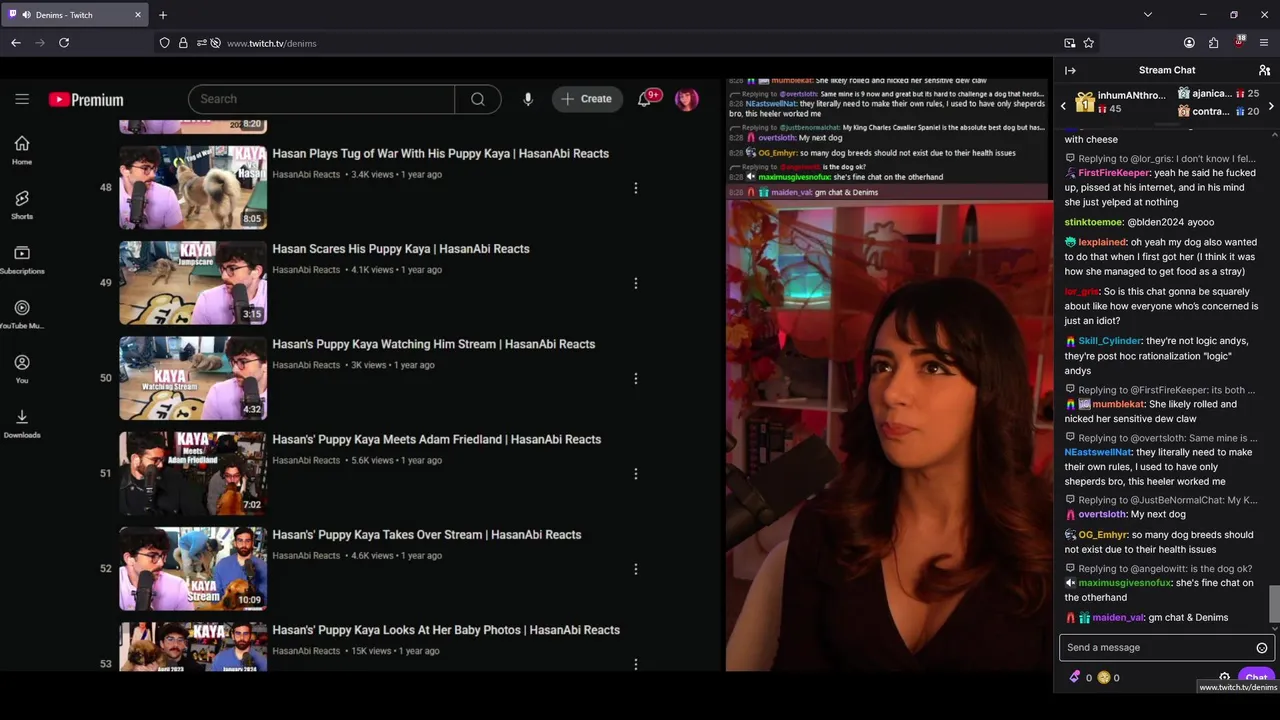1280x720 pixels.
Task: Click title Hasan's Puppy Kaya Watching Him Stream
Action: coord(434,344)
